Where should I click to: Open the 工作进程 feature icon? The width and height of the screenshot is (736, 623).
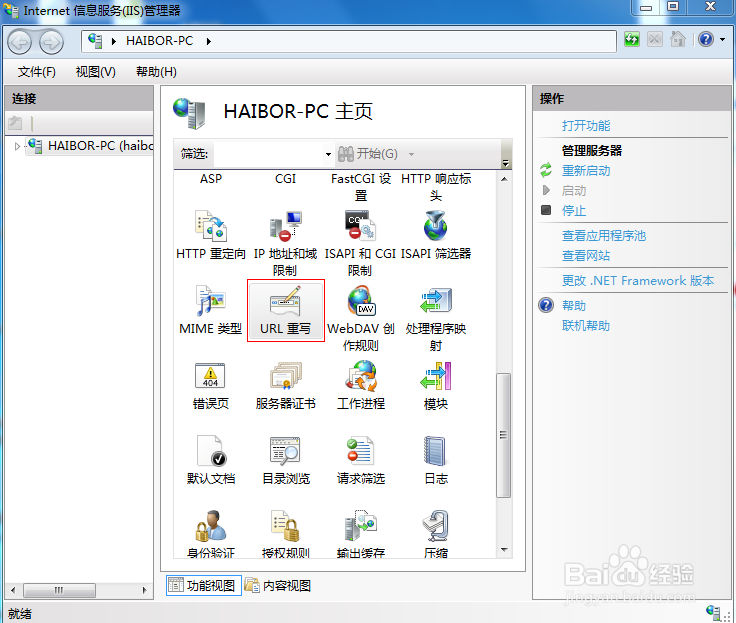point(360,376)
